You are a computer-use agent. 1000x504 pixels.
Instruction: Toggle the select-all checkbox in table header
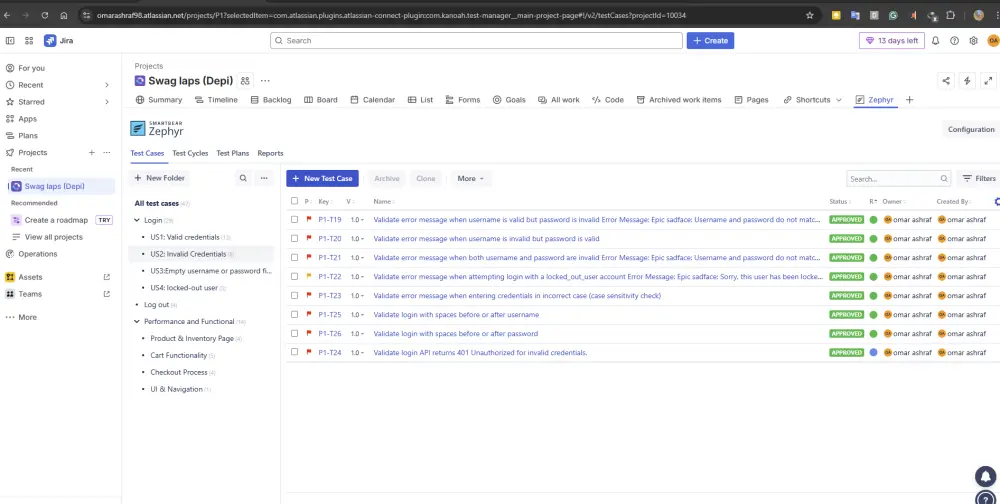point(294,201)
